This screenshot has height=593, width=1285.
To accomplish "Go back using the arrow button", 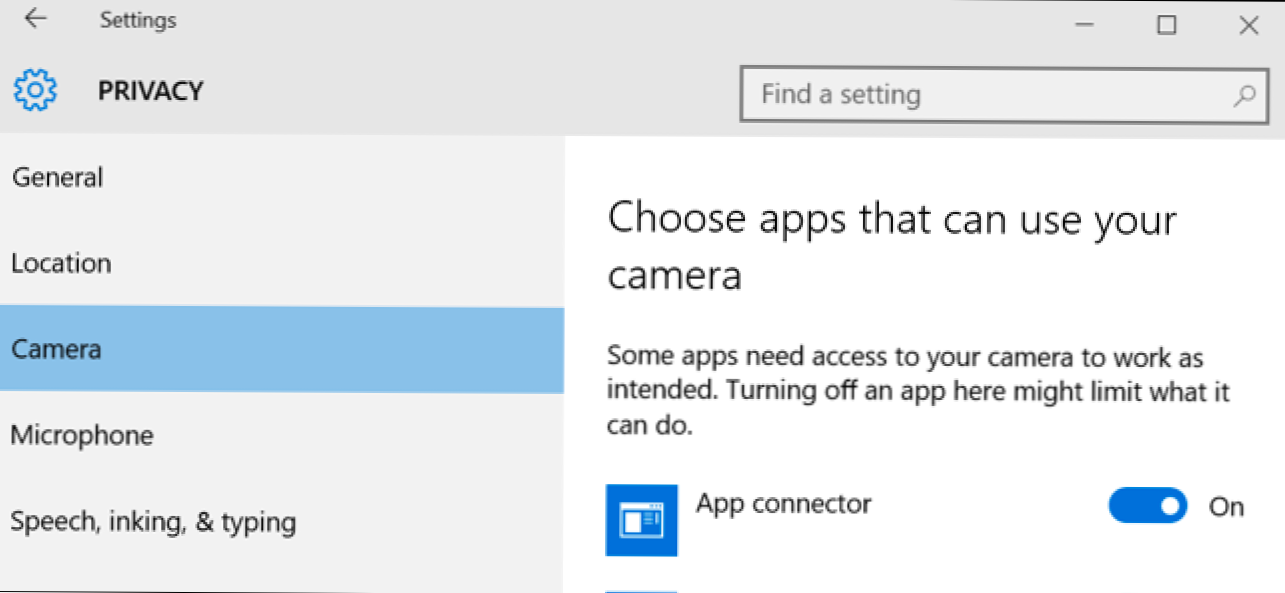I will [36, 20].
